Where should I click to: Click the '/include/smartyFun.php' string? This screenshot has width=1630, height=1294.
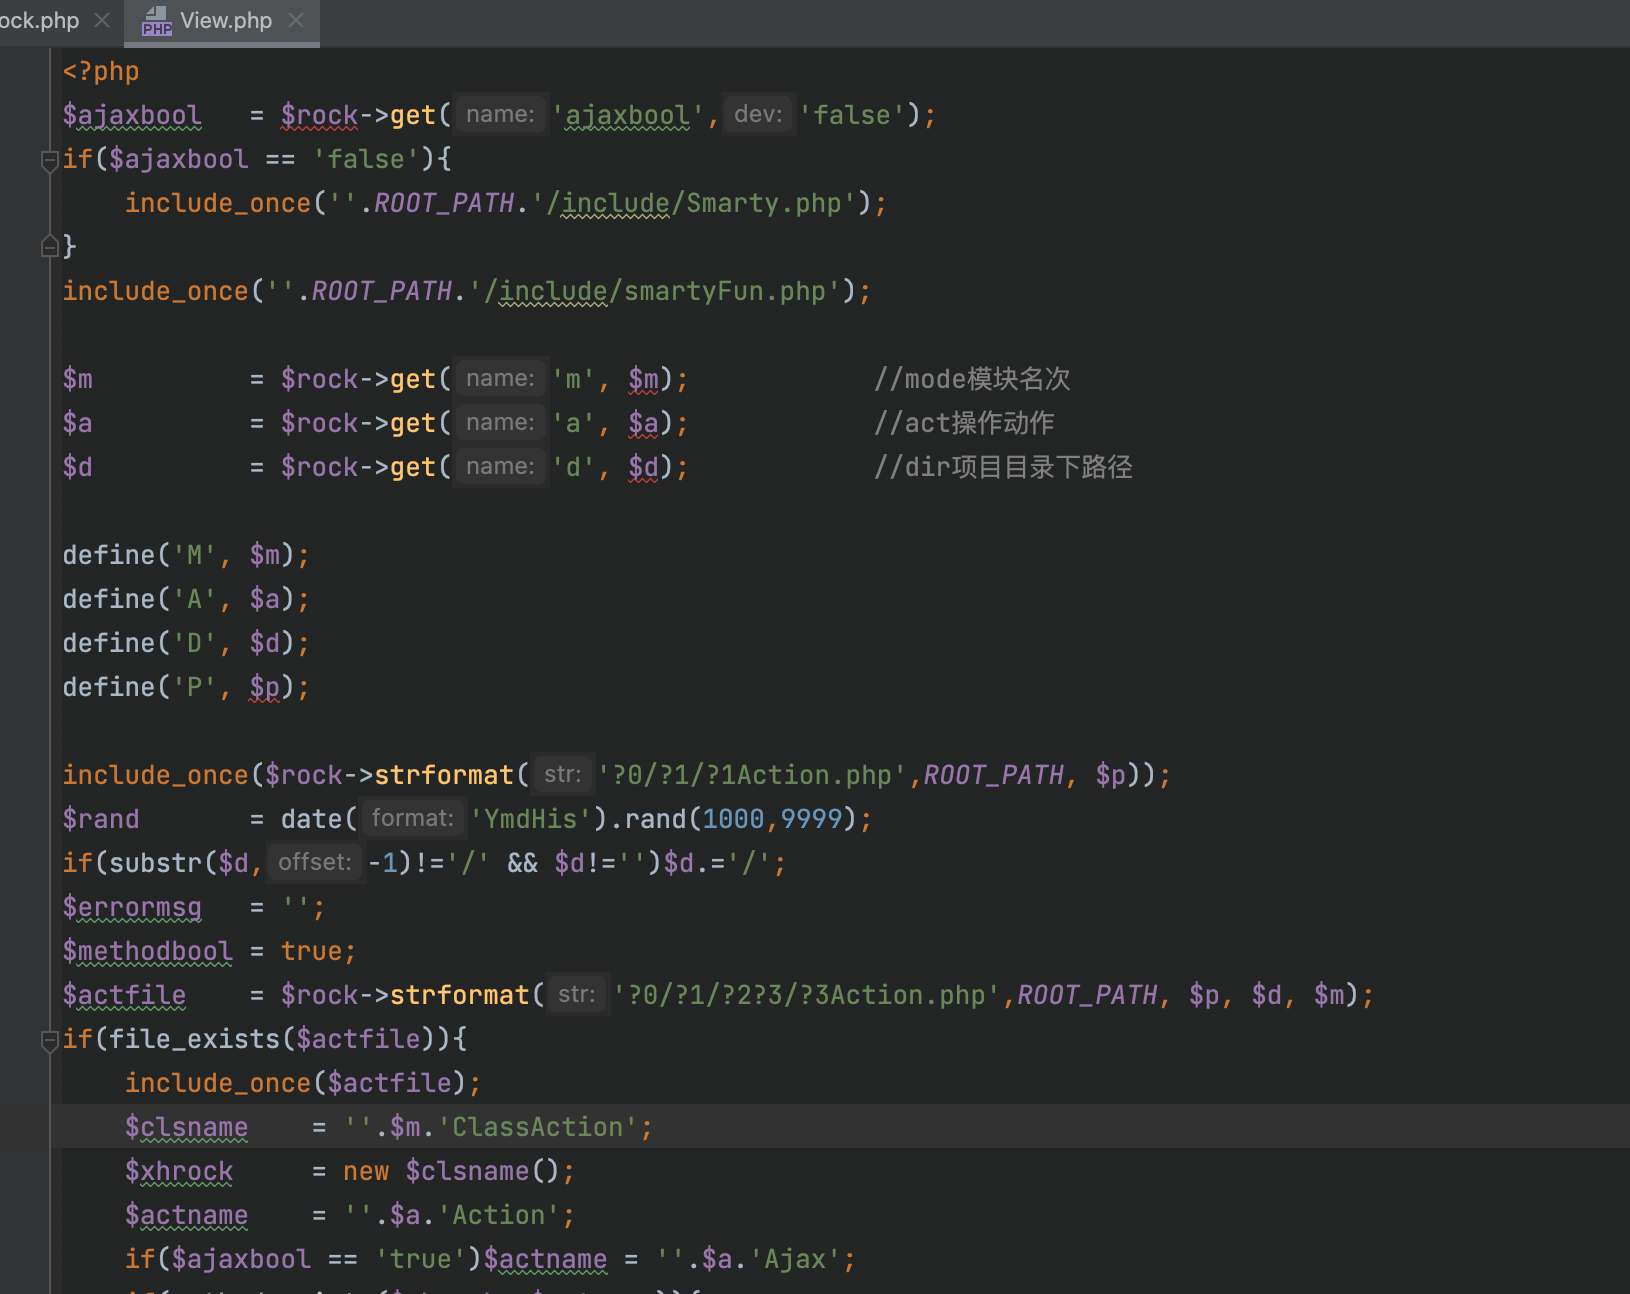(x=655, y=292)
